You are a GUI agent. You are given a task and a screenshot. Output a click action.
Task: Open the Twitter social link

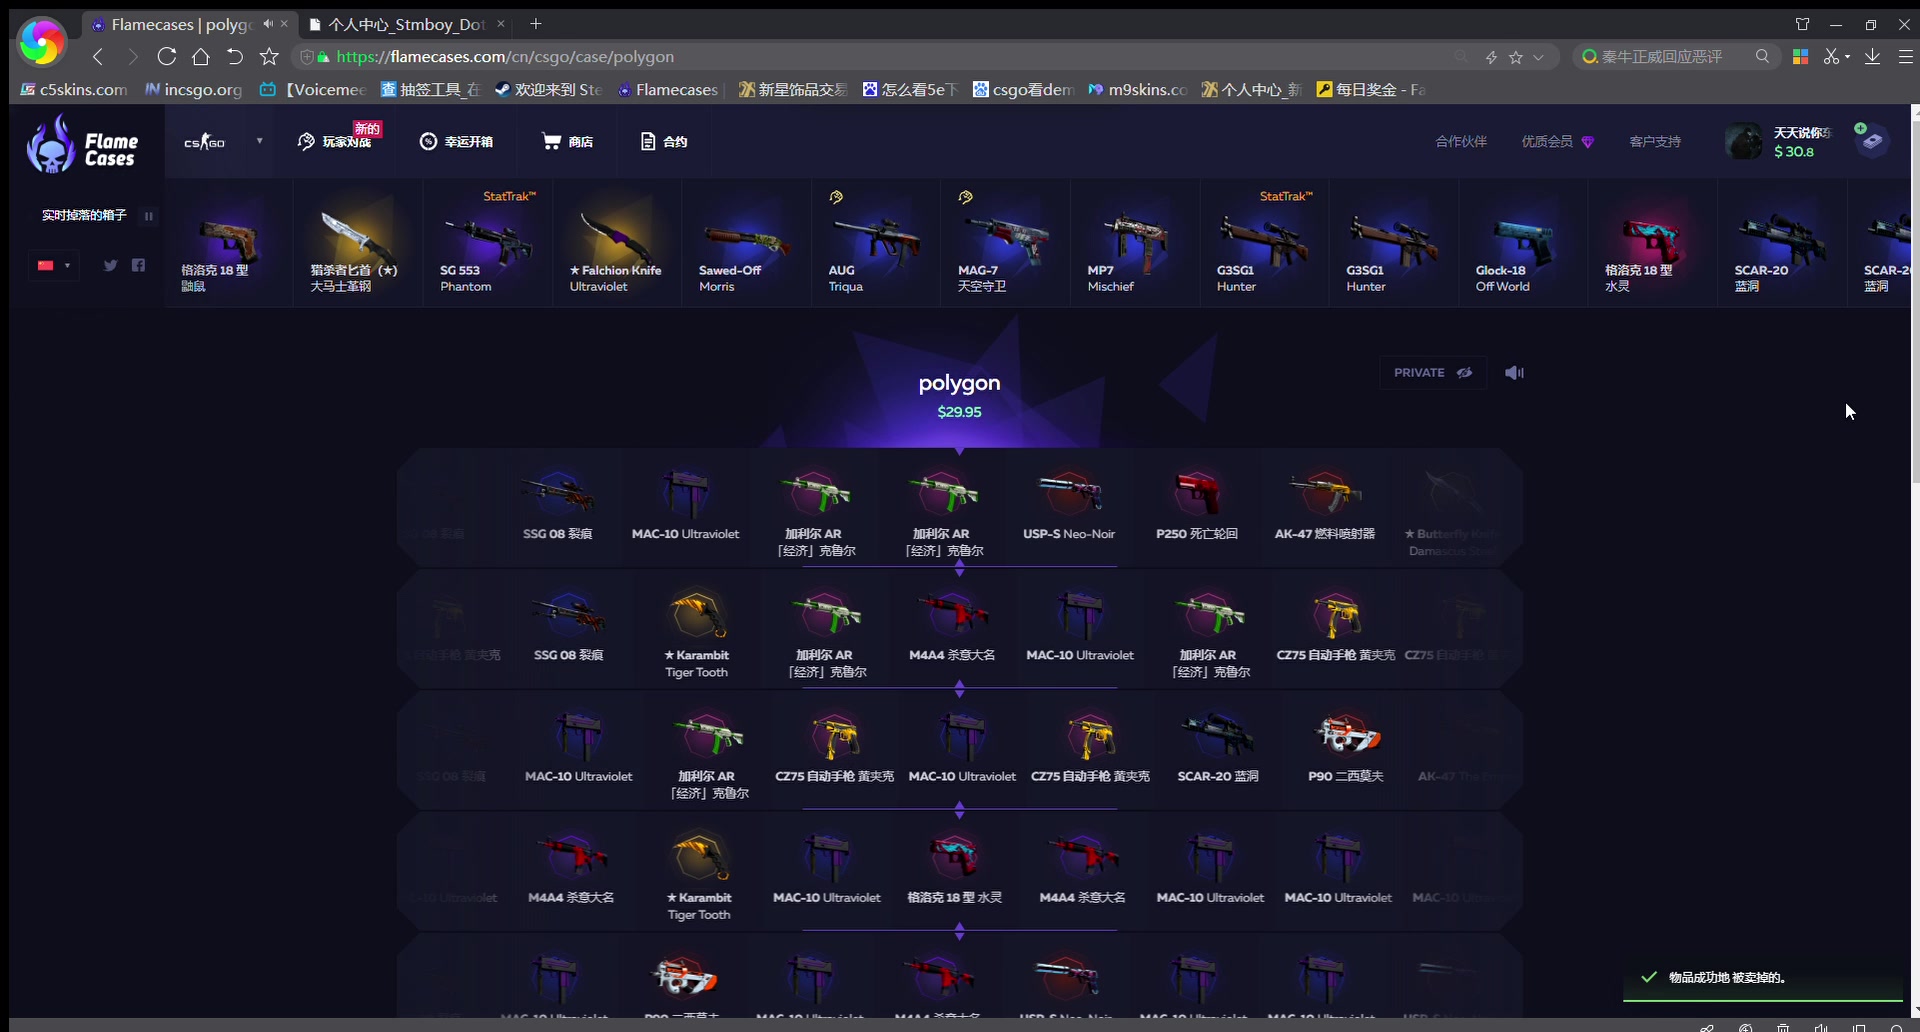pos(110,265)
